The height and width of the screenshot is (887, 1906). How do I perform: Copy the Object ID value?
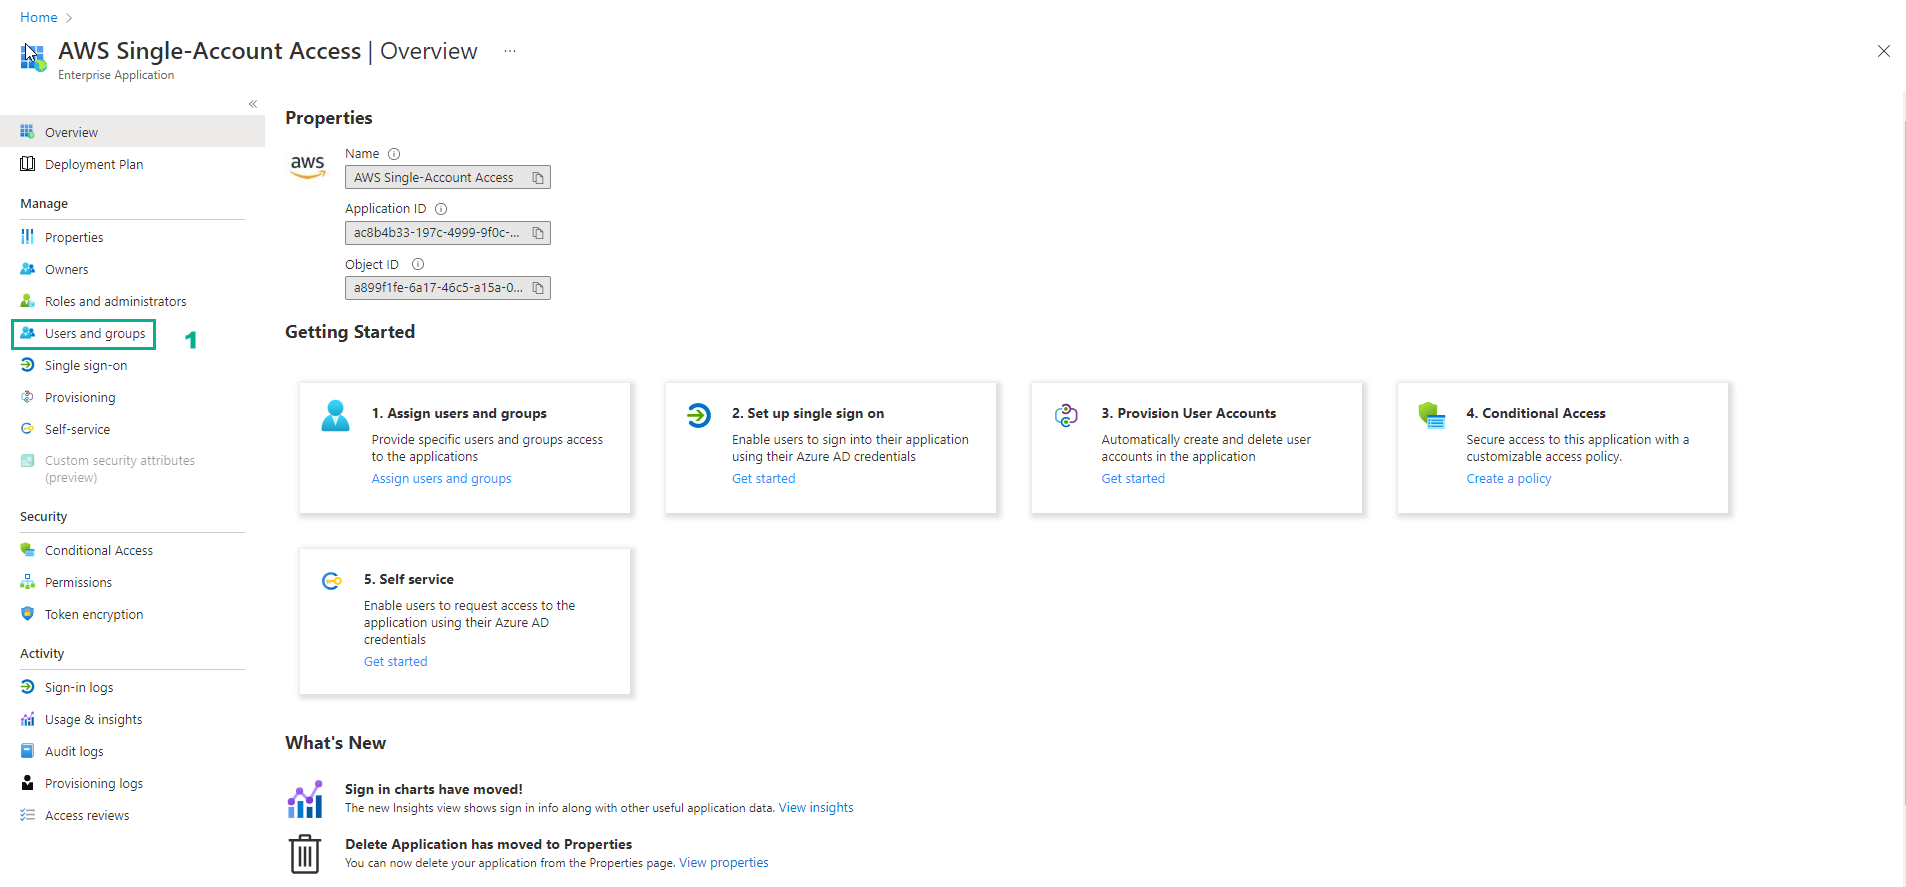[538, 288]
